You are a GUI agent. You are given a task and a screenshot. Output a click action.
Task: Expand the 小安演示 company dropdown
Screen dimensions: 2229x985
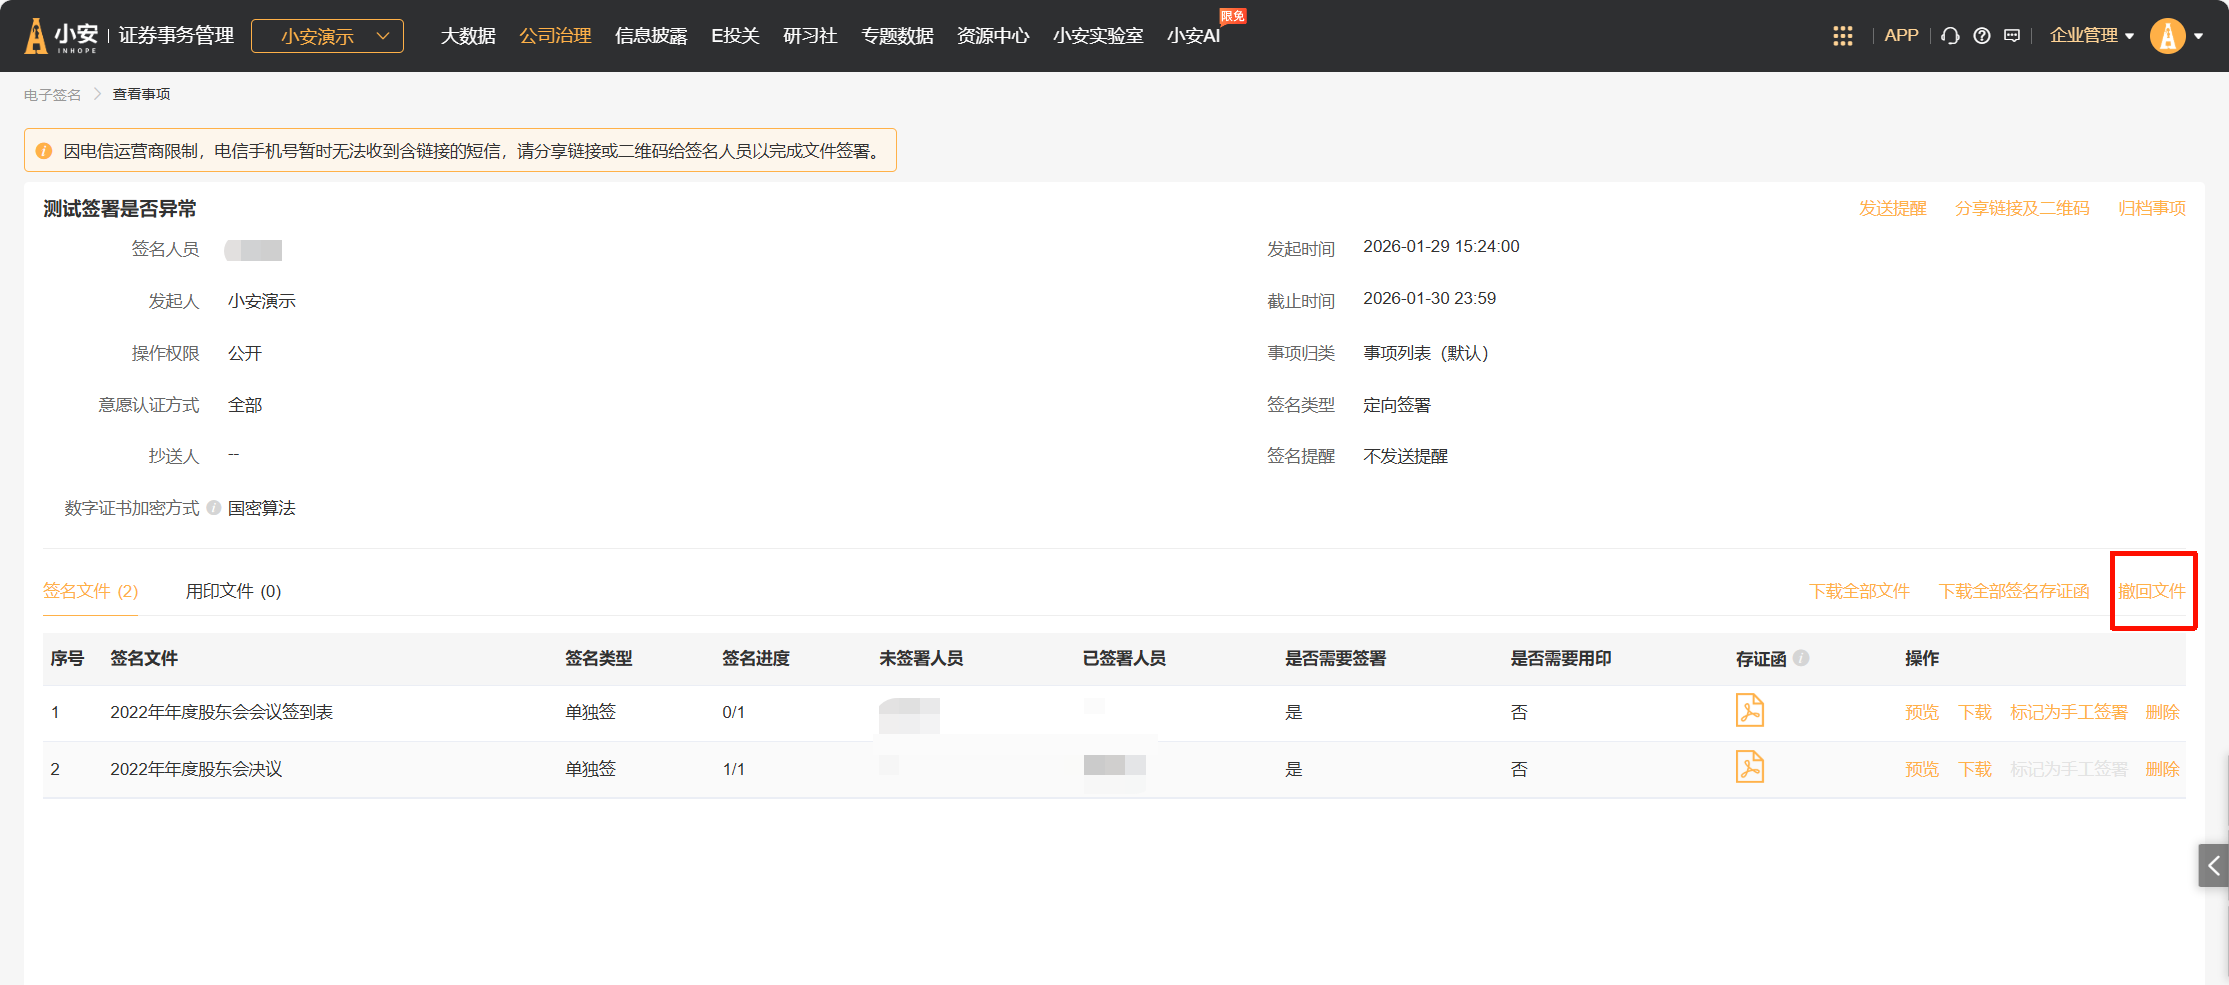pos(327,36)
